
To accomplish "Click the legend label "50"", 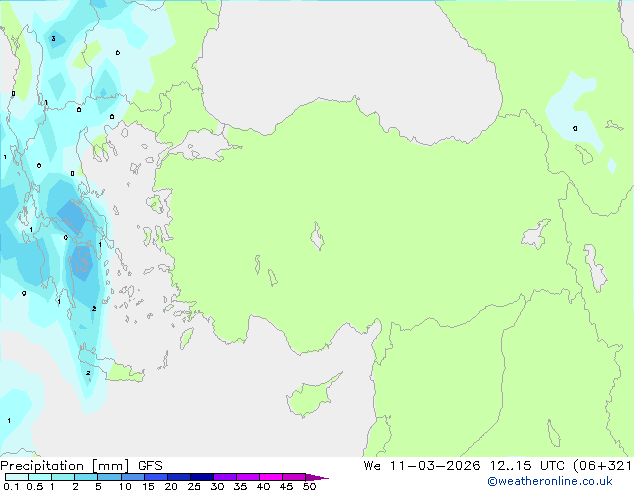I will 310,486.
